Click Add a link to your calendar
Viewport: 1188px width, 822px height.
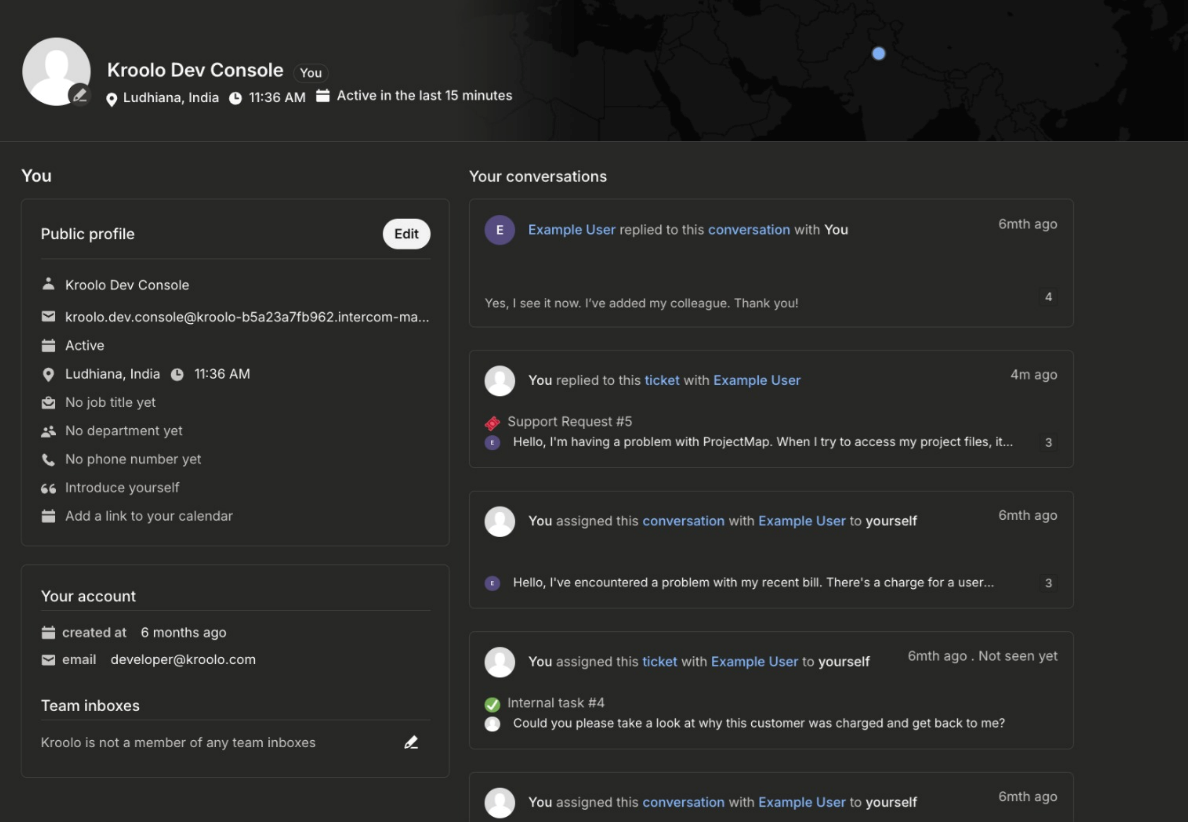pos(149,516)
